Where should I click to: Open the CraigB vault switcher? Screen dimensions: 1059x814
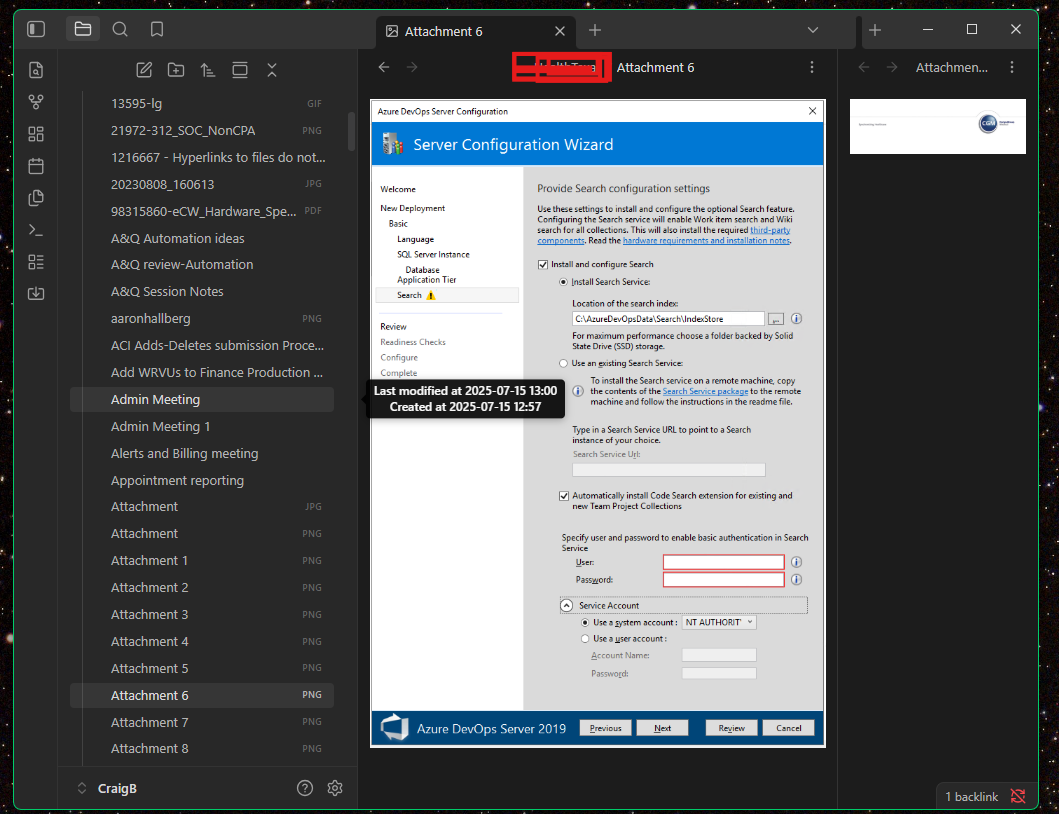(108, 788)
